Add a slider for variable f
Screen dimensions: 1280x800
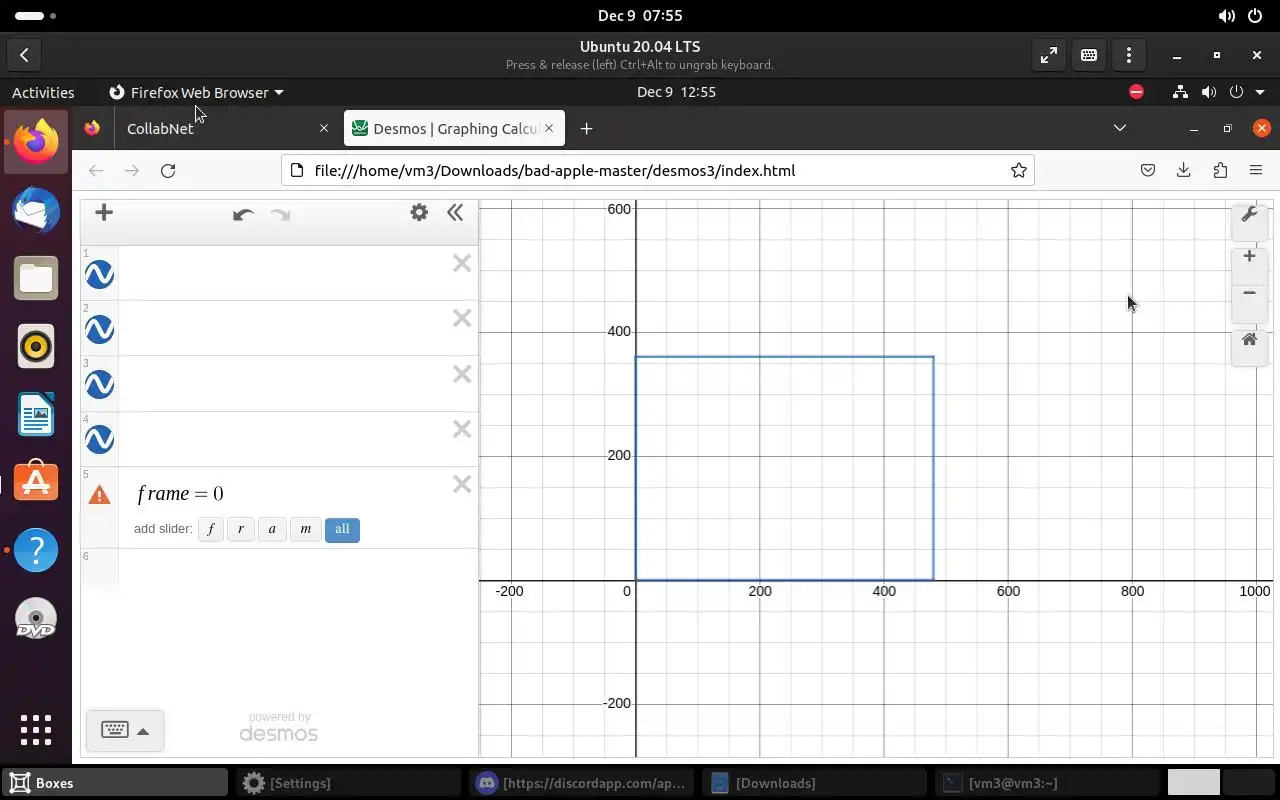click(210, 529)
